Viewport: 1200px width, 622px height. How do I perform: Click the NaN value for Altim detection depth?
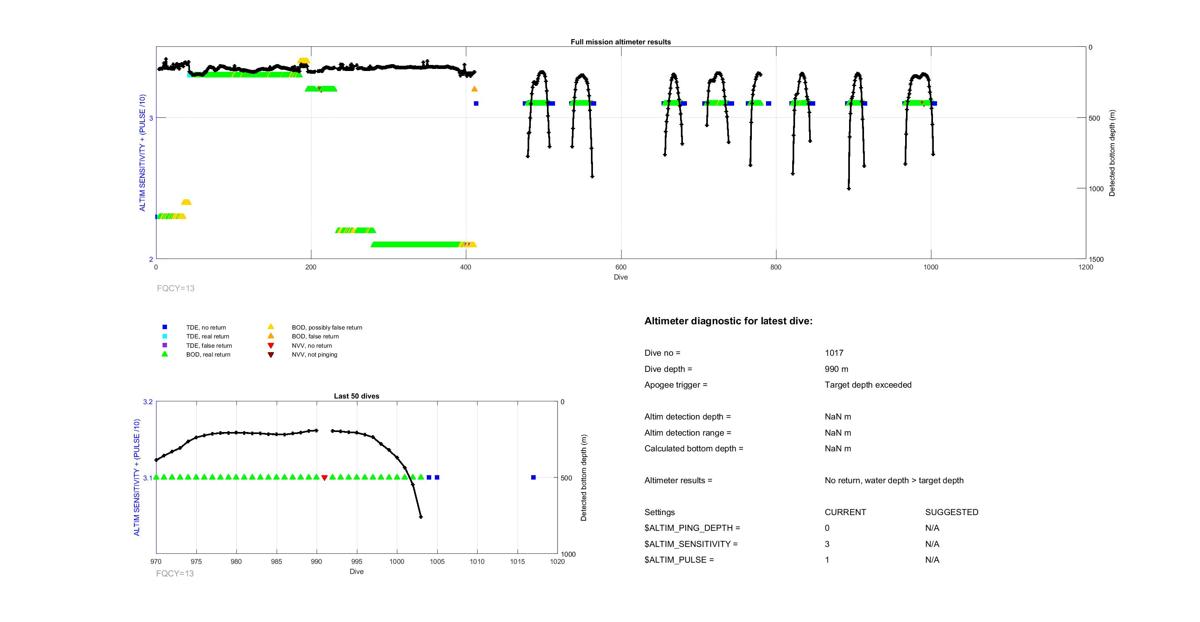(x=838, y=417)
